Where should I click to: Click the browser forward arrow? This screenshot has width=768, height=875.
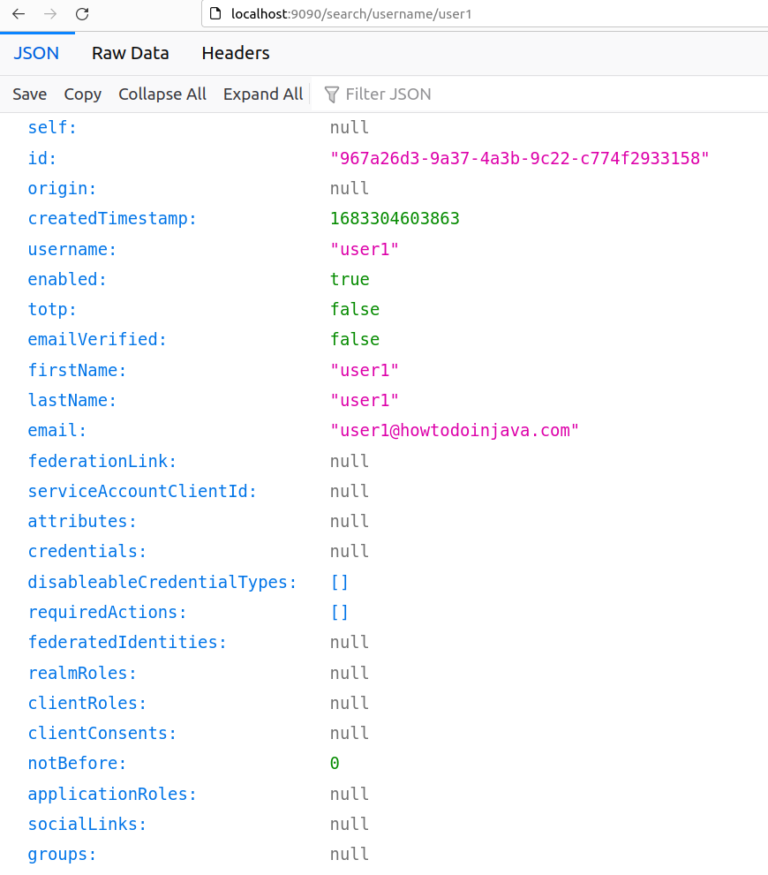(x=50, y=14)
